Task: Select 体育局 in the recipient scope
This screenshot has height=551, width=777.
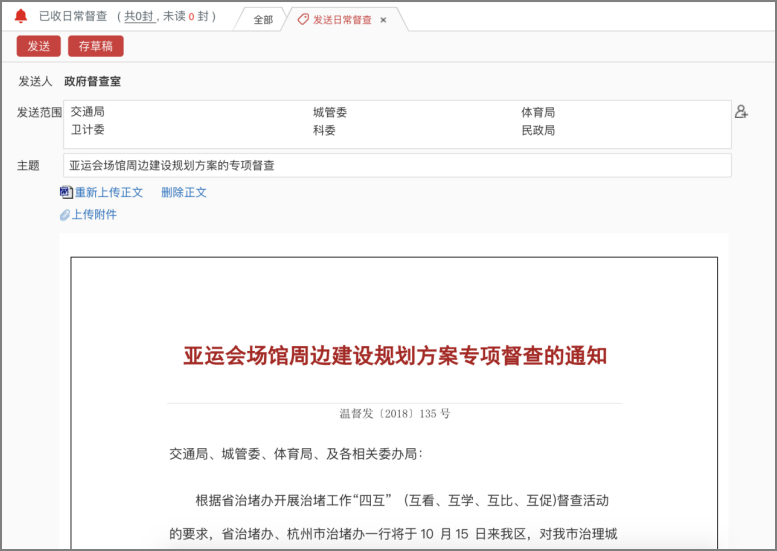Action: (537, 113)
